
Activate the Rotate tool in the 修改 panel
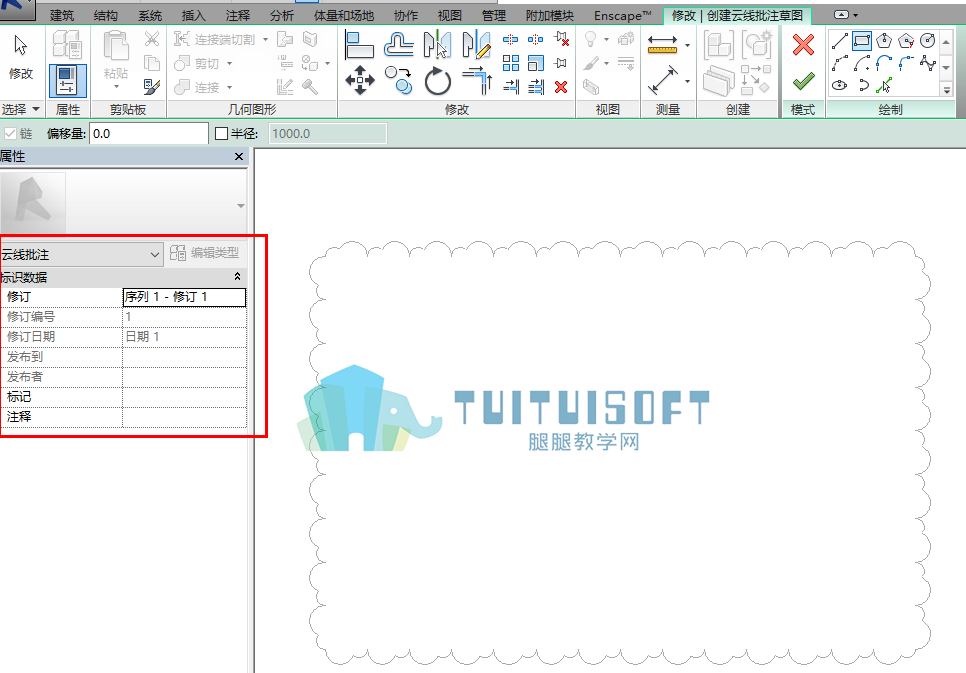click(437, 81)
